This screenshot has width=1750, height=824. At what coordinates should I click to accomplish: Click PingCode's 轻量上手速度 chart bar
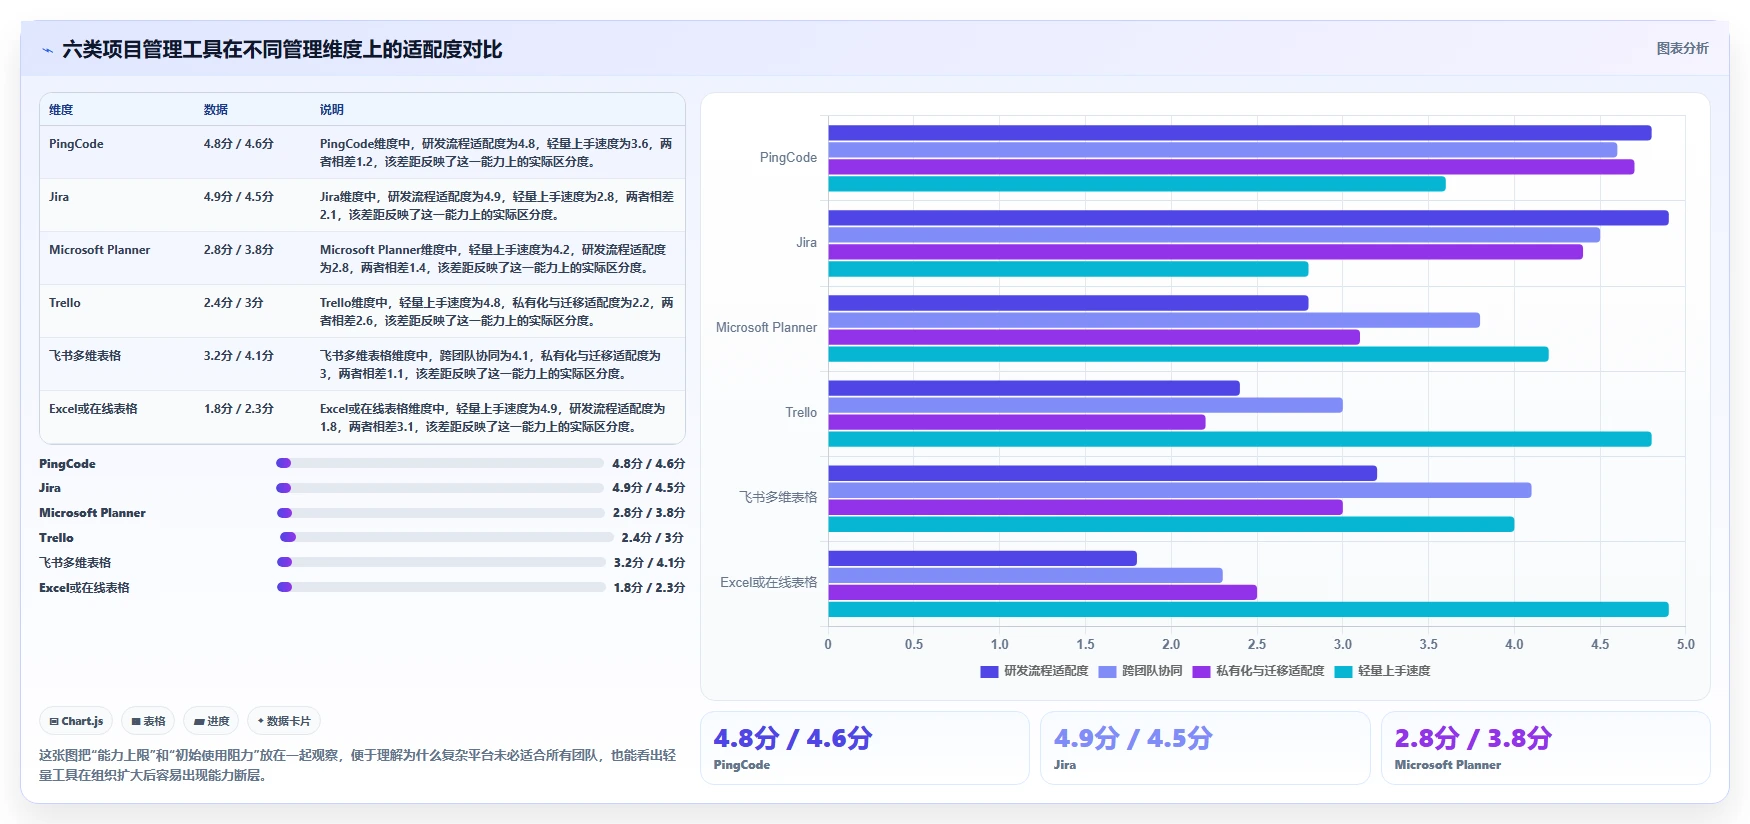(1137, 184)
